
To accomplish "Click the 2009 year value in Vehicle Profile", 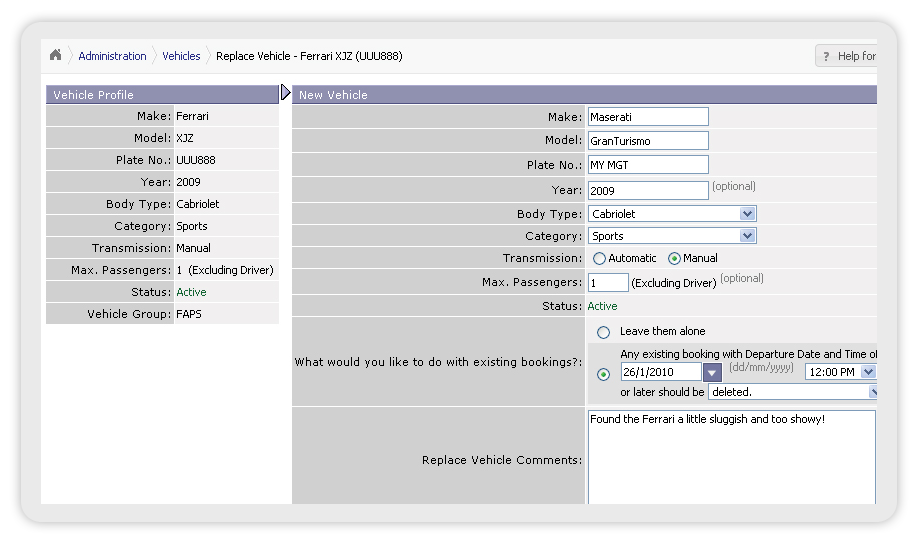I will click(189, 182).
